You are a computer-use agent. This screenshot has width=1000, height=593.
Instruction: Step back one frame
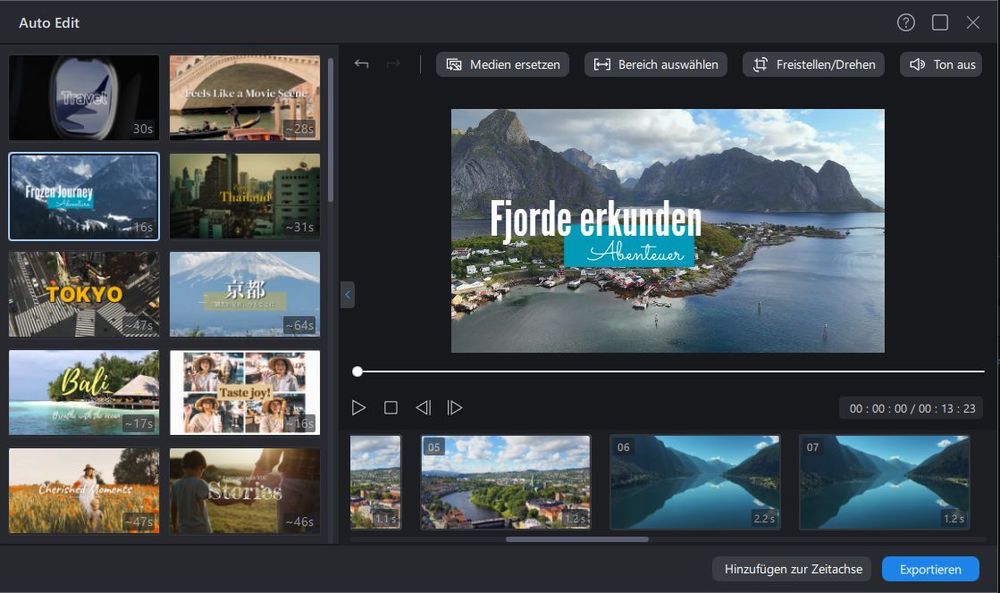(x=422, y=407)
